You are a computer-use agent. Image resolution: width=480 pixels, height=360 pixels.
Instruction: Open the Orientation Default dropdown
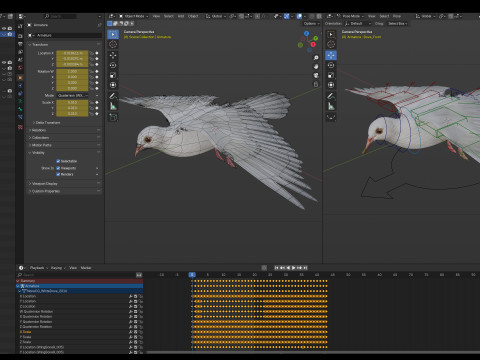(x=357, y=24)
